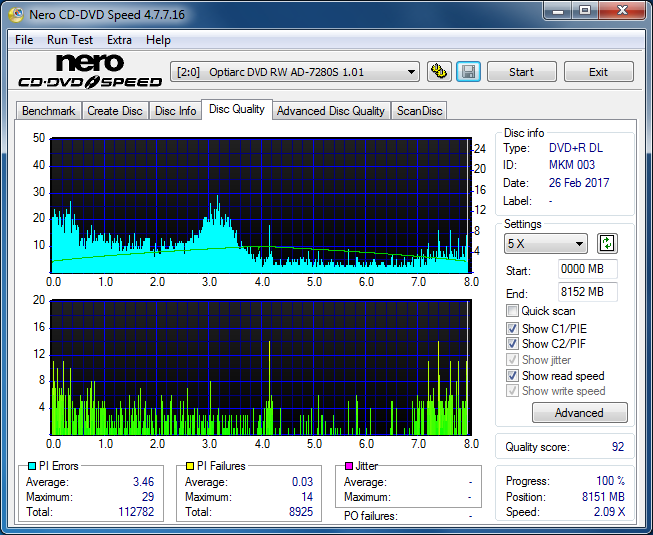Toggle Show C2/PIF checkbox
653x535 pixels.
pyautogui.click(x=512, y=344)
